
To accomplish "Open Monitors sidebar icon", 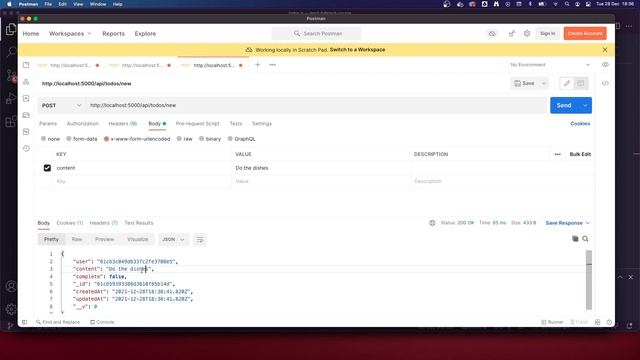I will click(x=26, y=131).
